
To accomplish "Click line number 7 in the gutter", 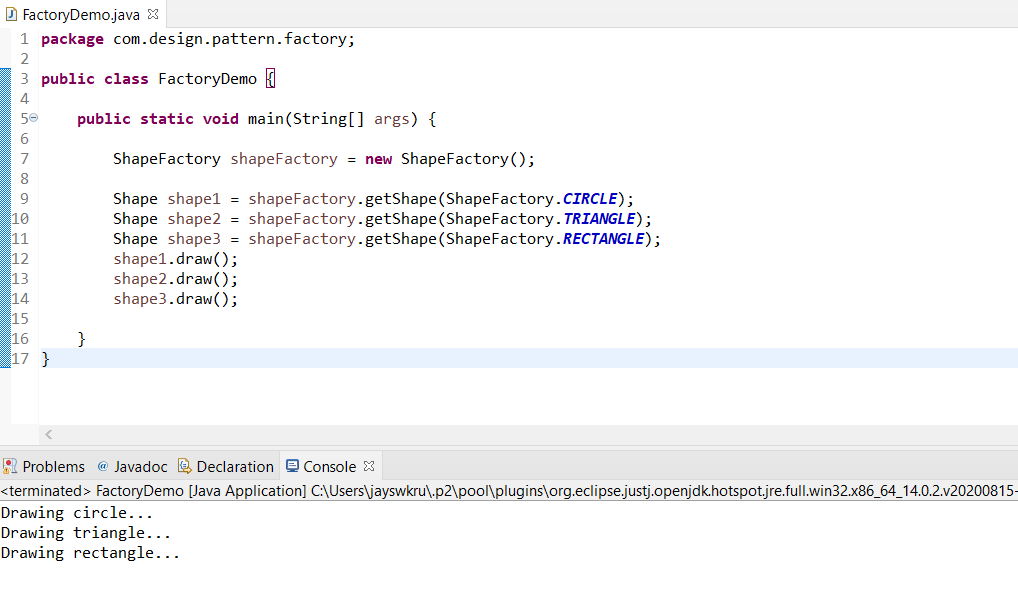I will [x=24, y=159].
